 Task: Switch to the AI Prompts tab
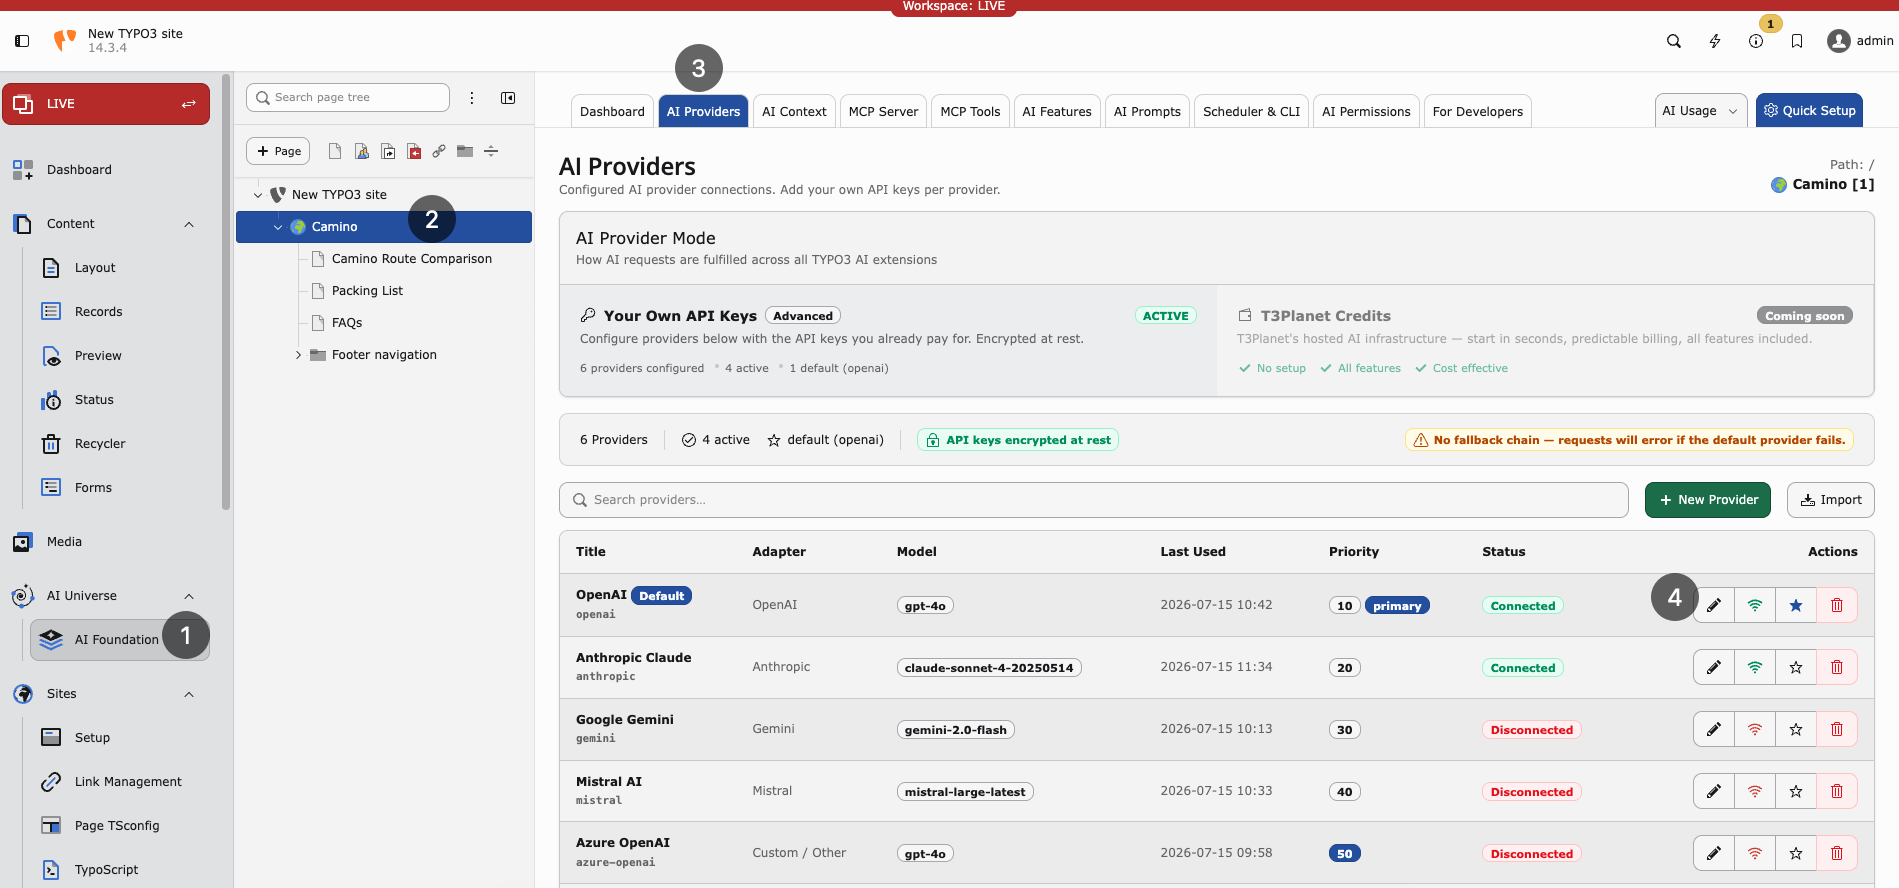coord(1147,112)
